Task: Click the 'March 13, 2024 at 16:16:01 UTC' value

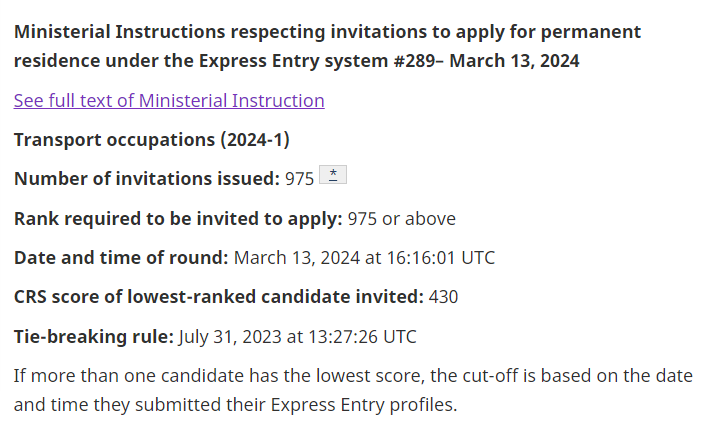Action: pos(364,258)
